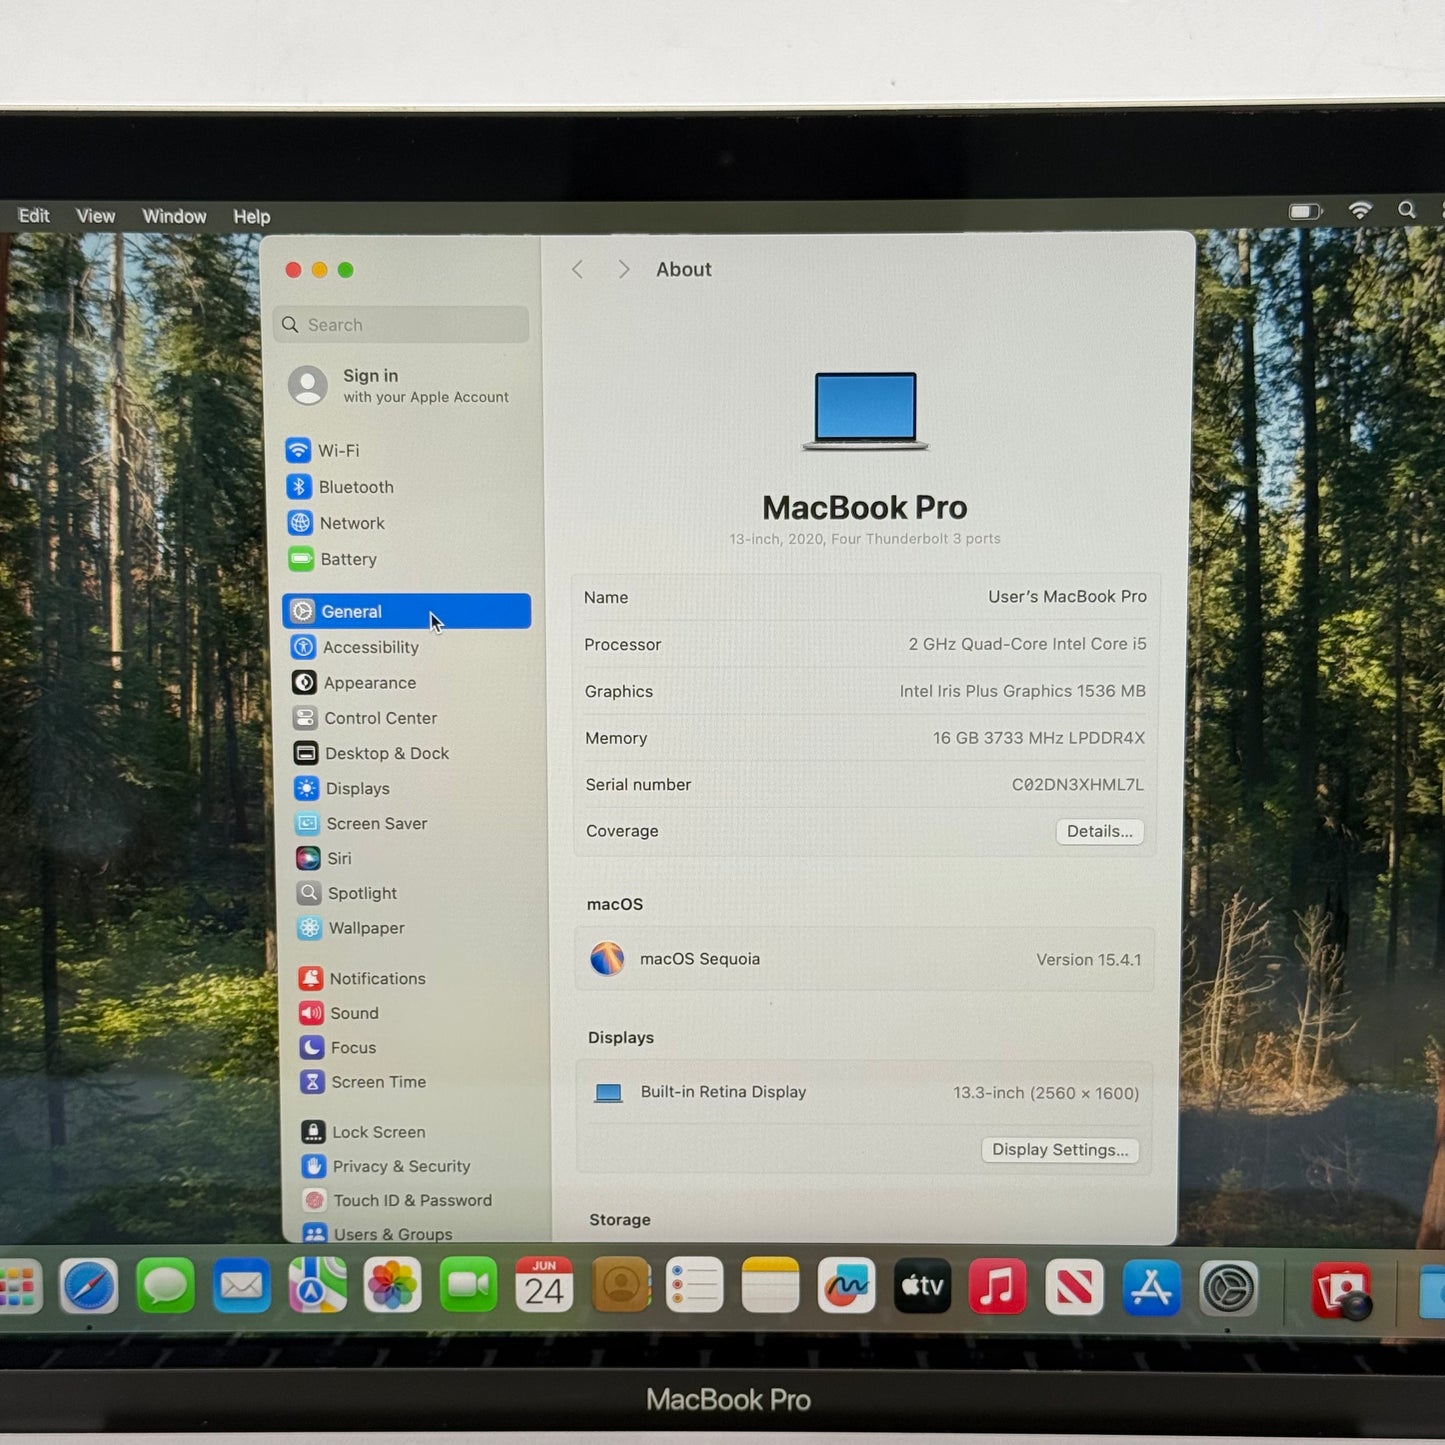
Task: Launch Freeform from the Dock
Action: (846, 1286)
